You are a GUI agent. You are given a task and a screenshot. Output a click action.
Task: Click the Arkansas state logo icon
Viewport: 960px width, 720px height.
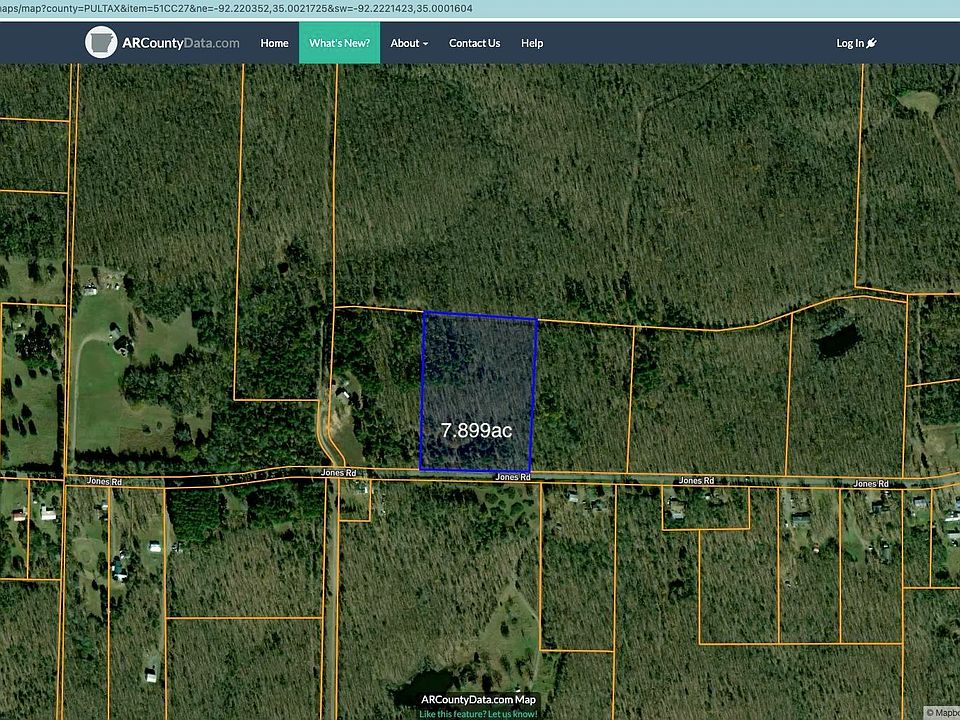tap(101, 43)
